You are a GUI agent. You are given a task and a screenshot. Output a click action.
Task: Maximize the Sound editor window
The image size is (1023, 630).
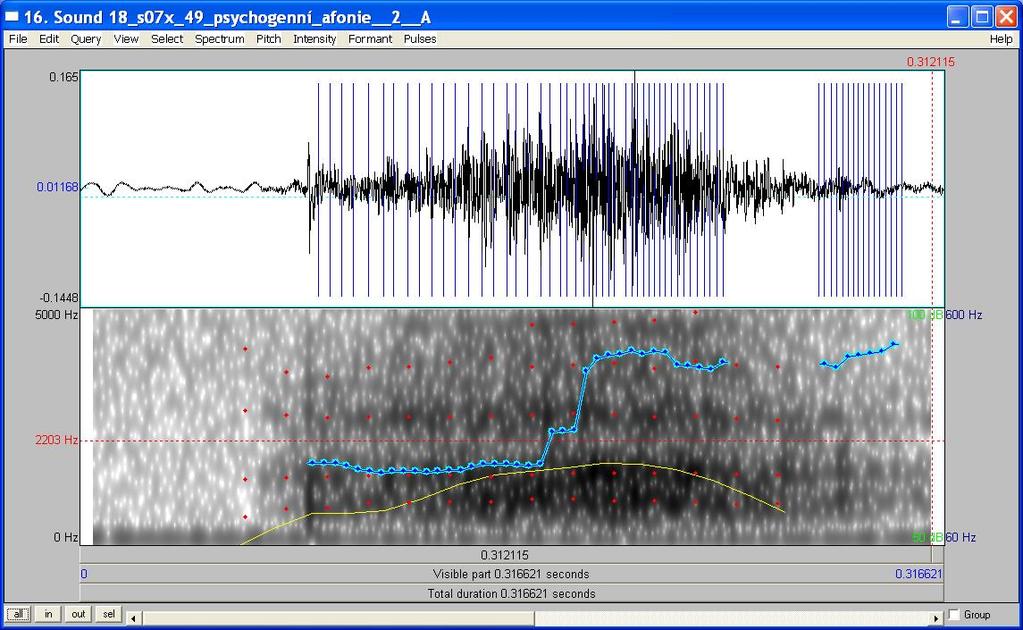point(982,16)
